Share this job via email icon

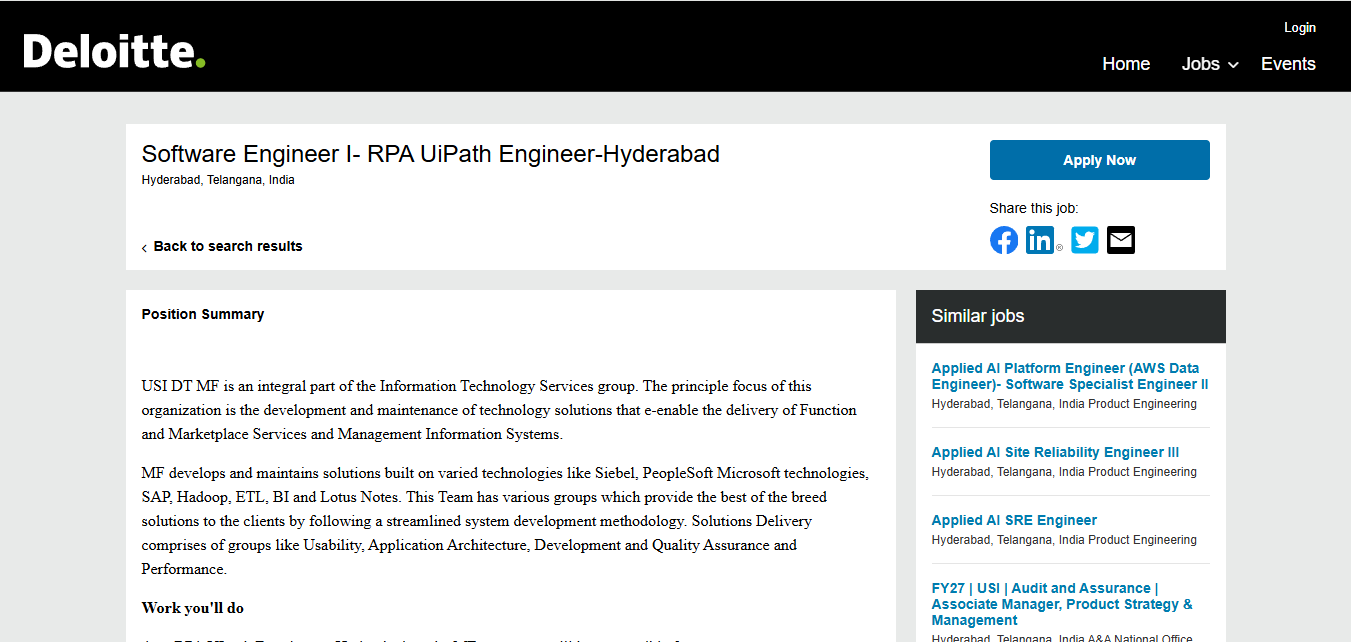tap(1121, 240)
